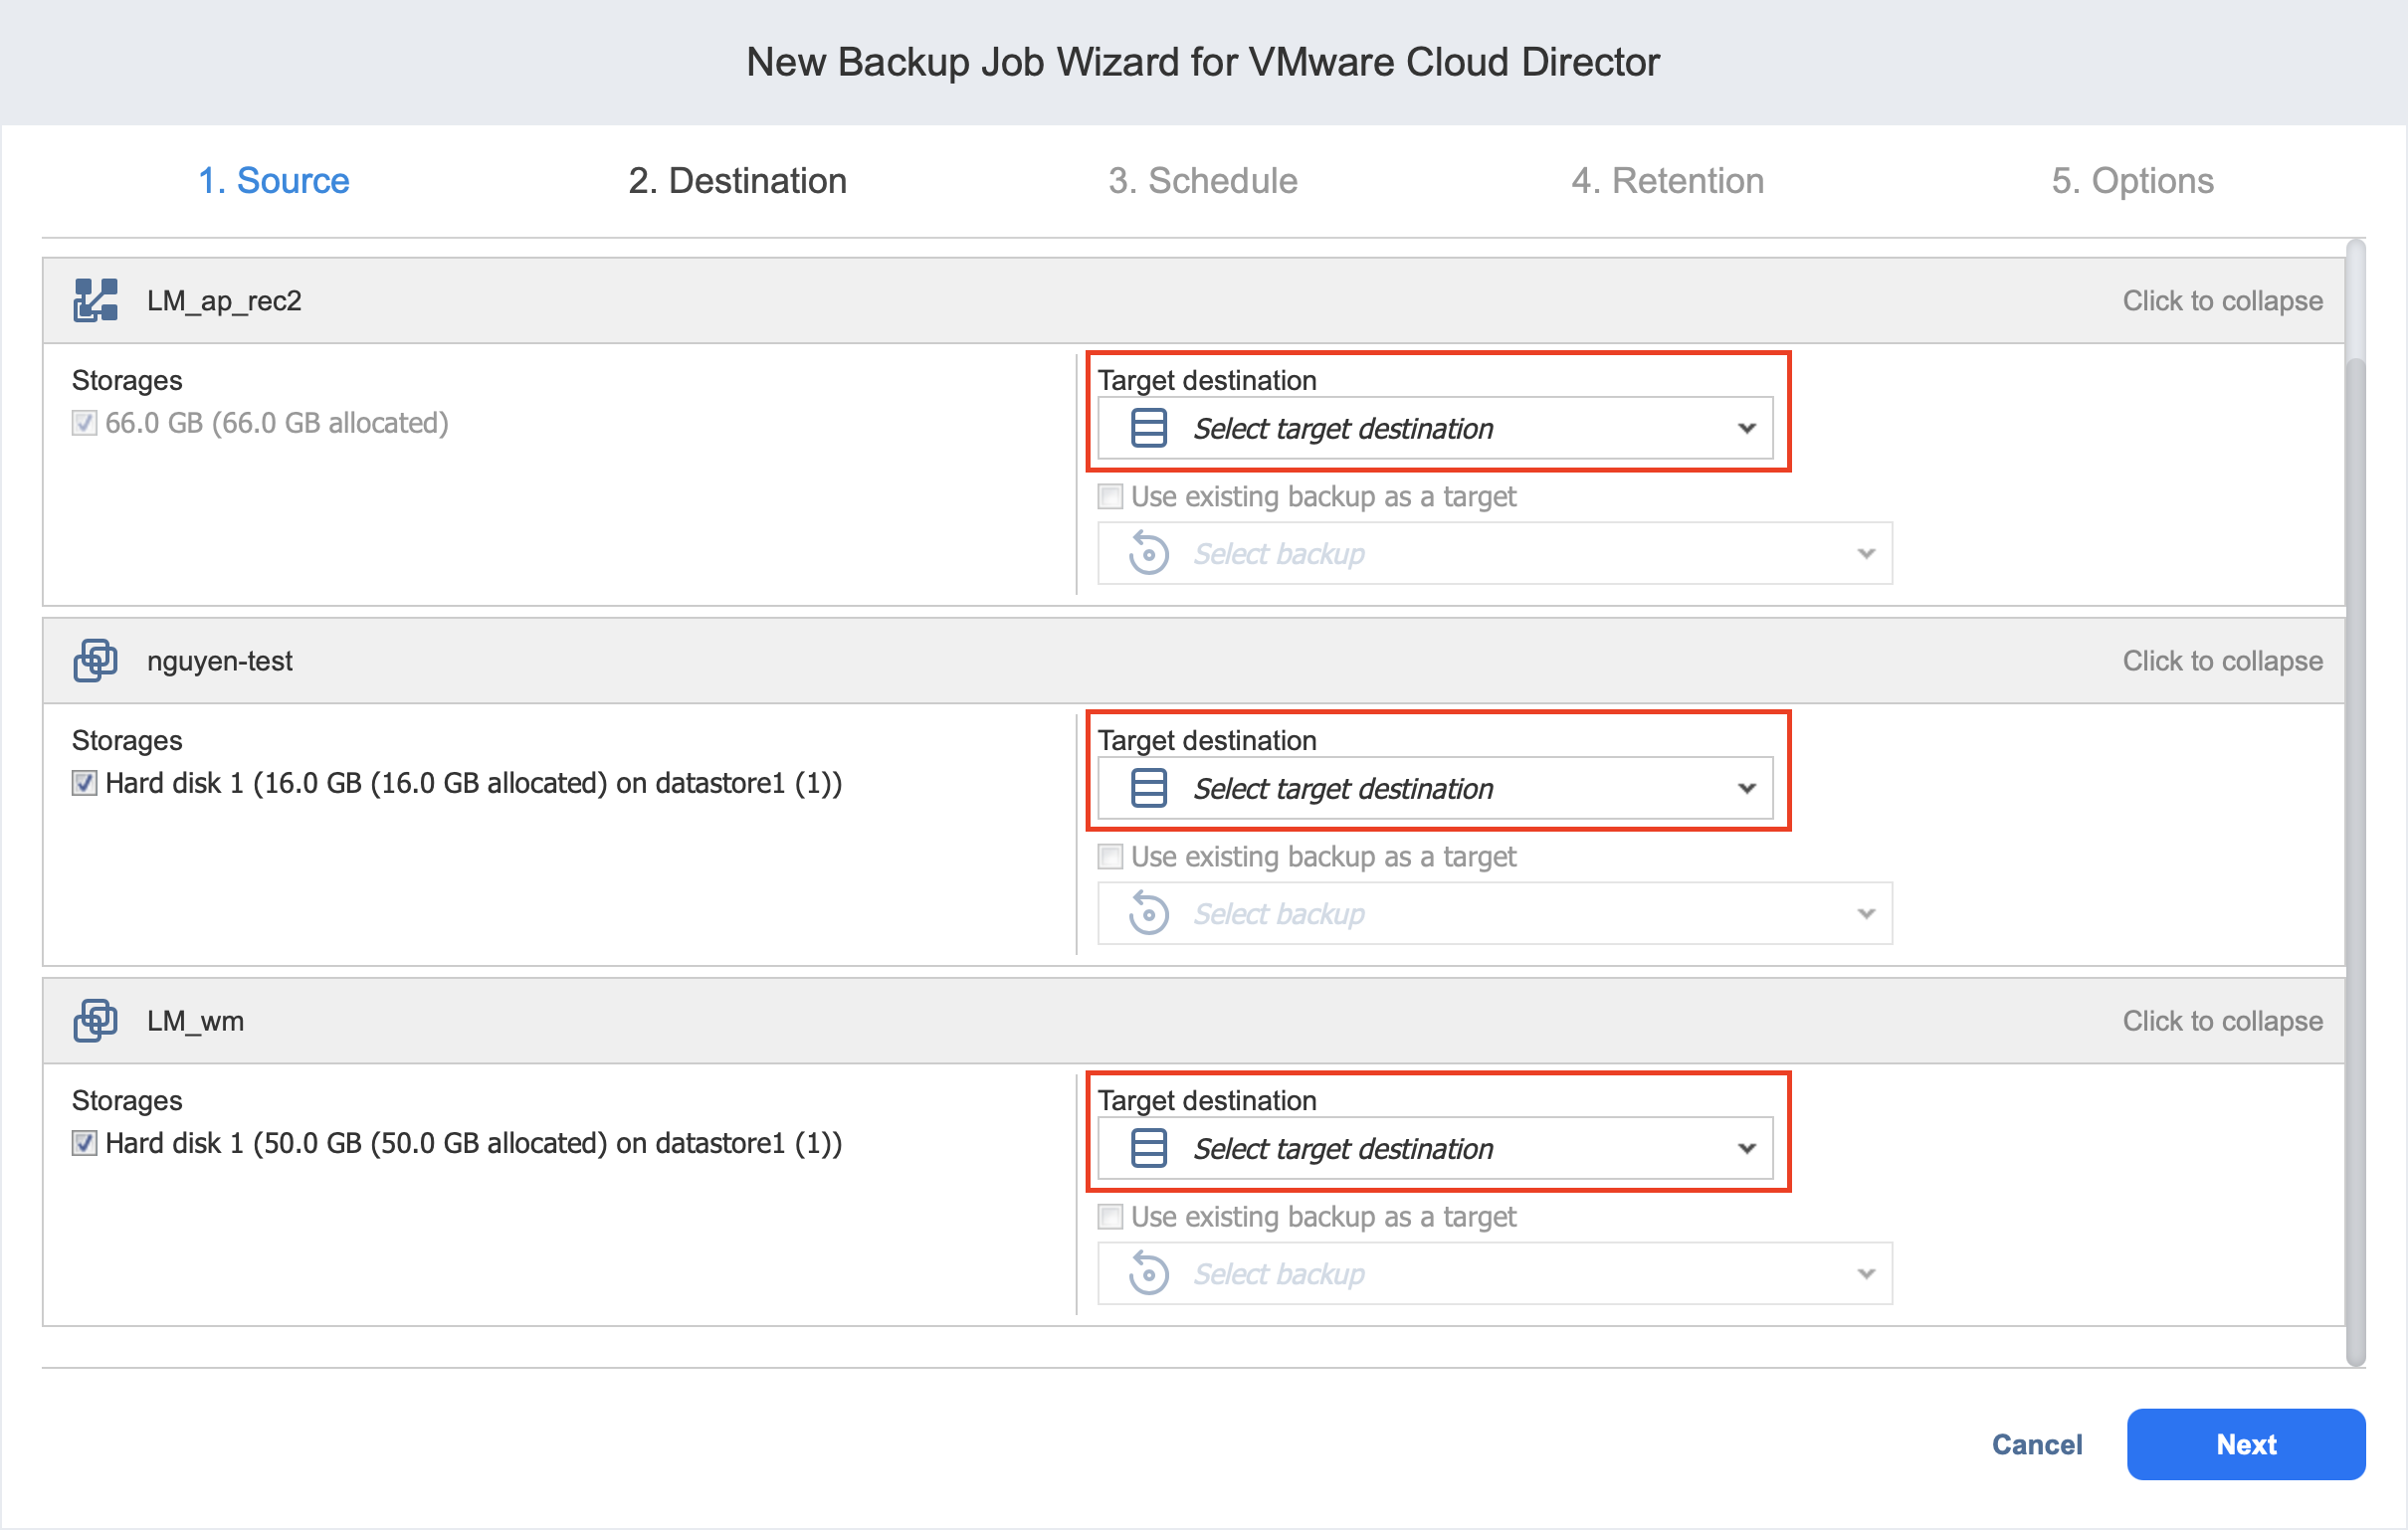Click the LM_ap_rec2 vApp icon
Viewport: 2408px width, 1530px height.
coord(95,300)
